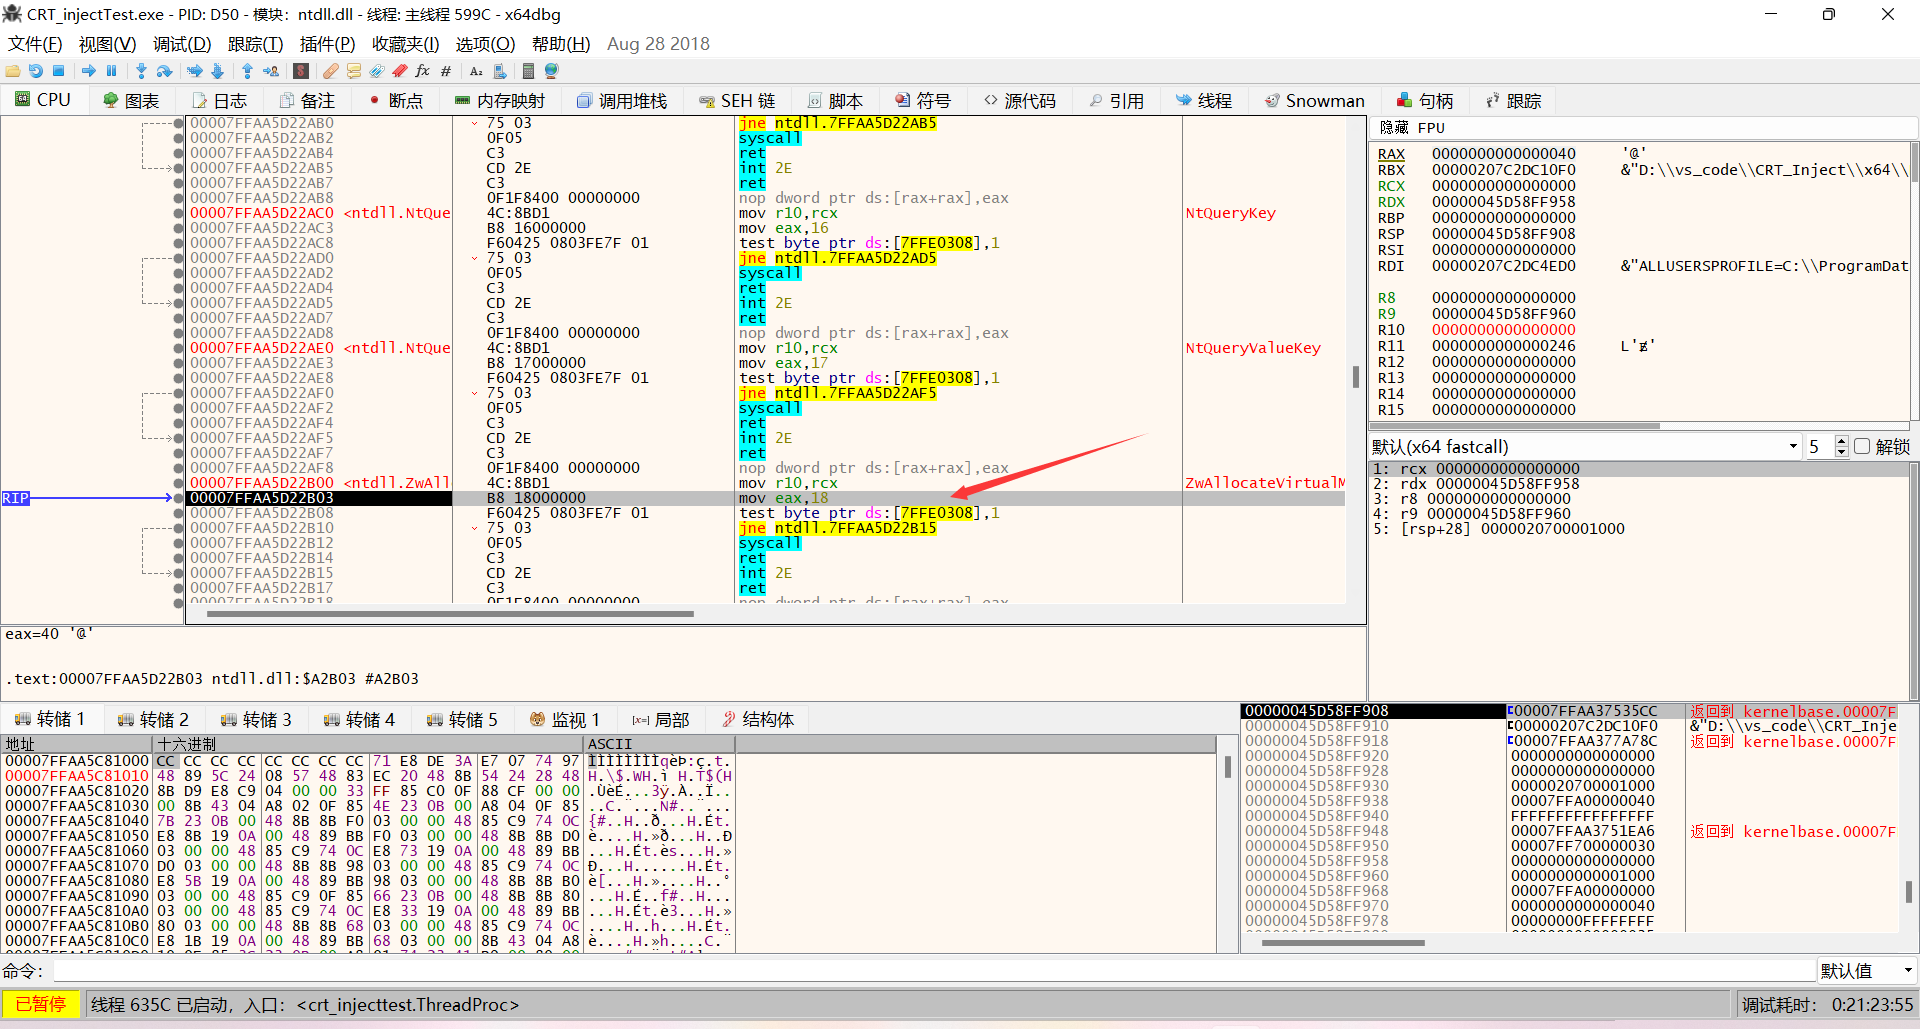
Task: Open the Labels tag icon
Action: coord(377,71)
